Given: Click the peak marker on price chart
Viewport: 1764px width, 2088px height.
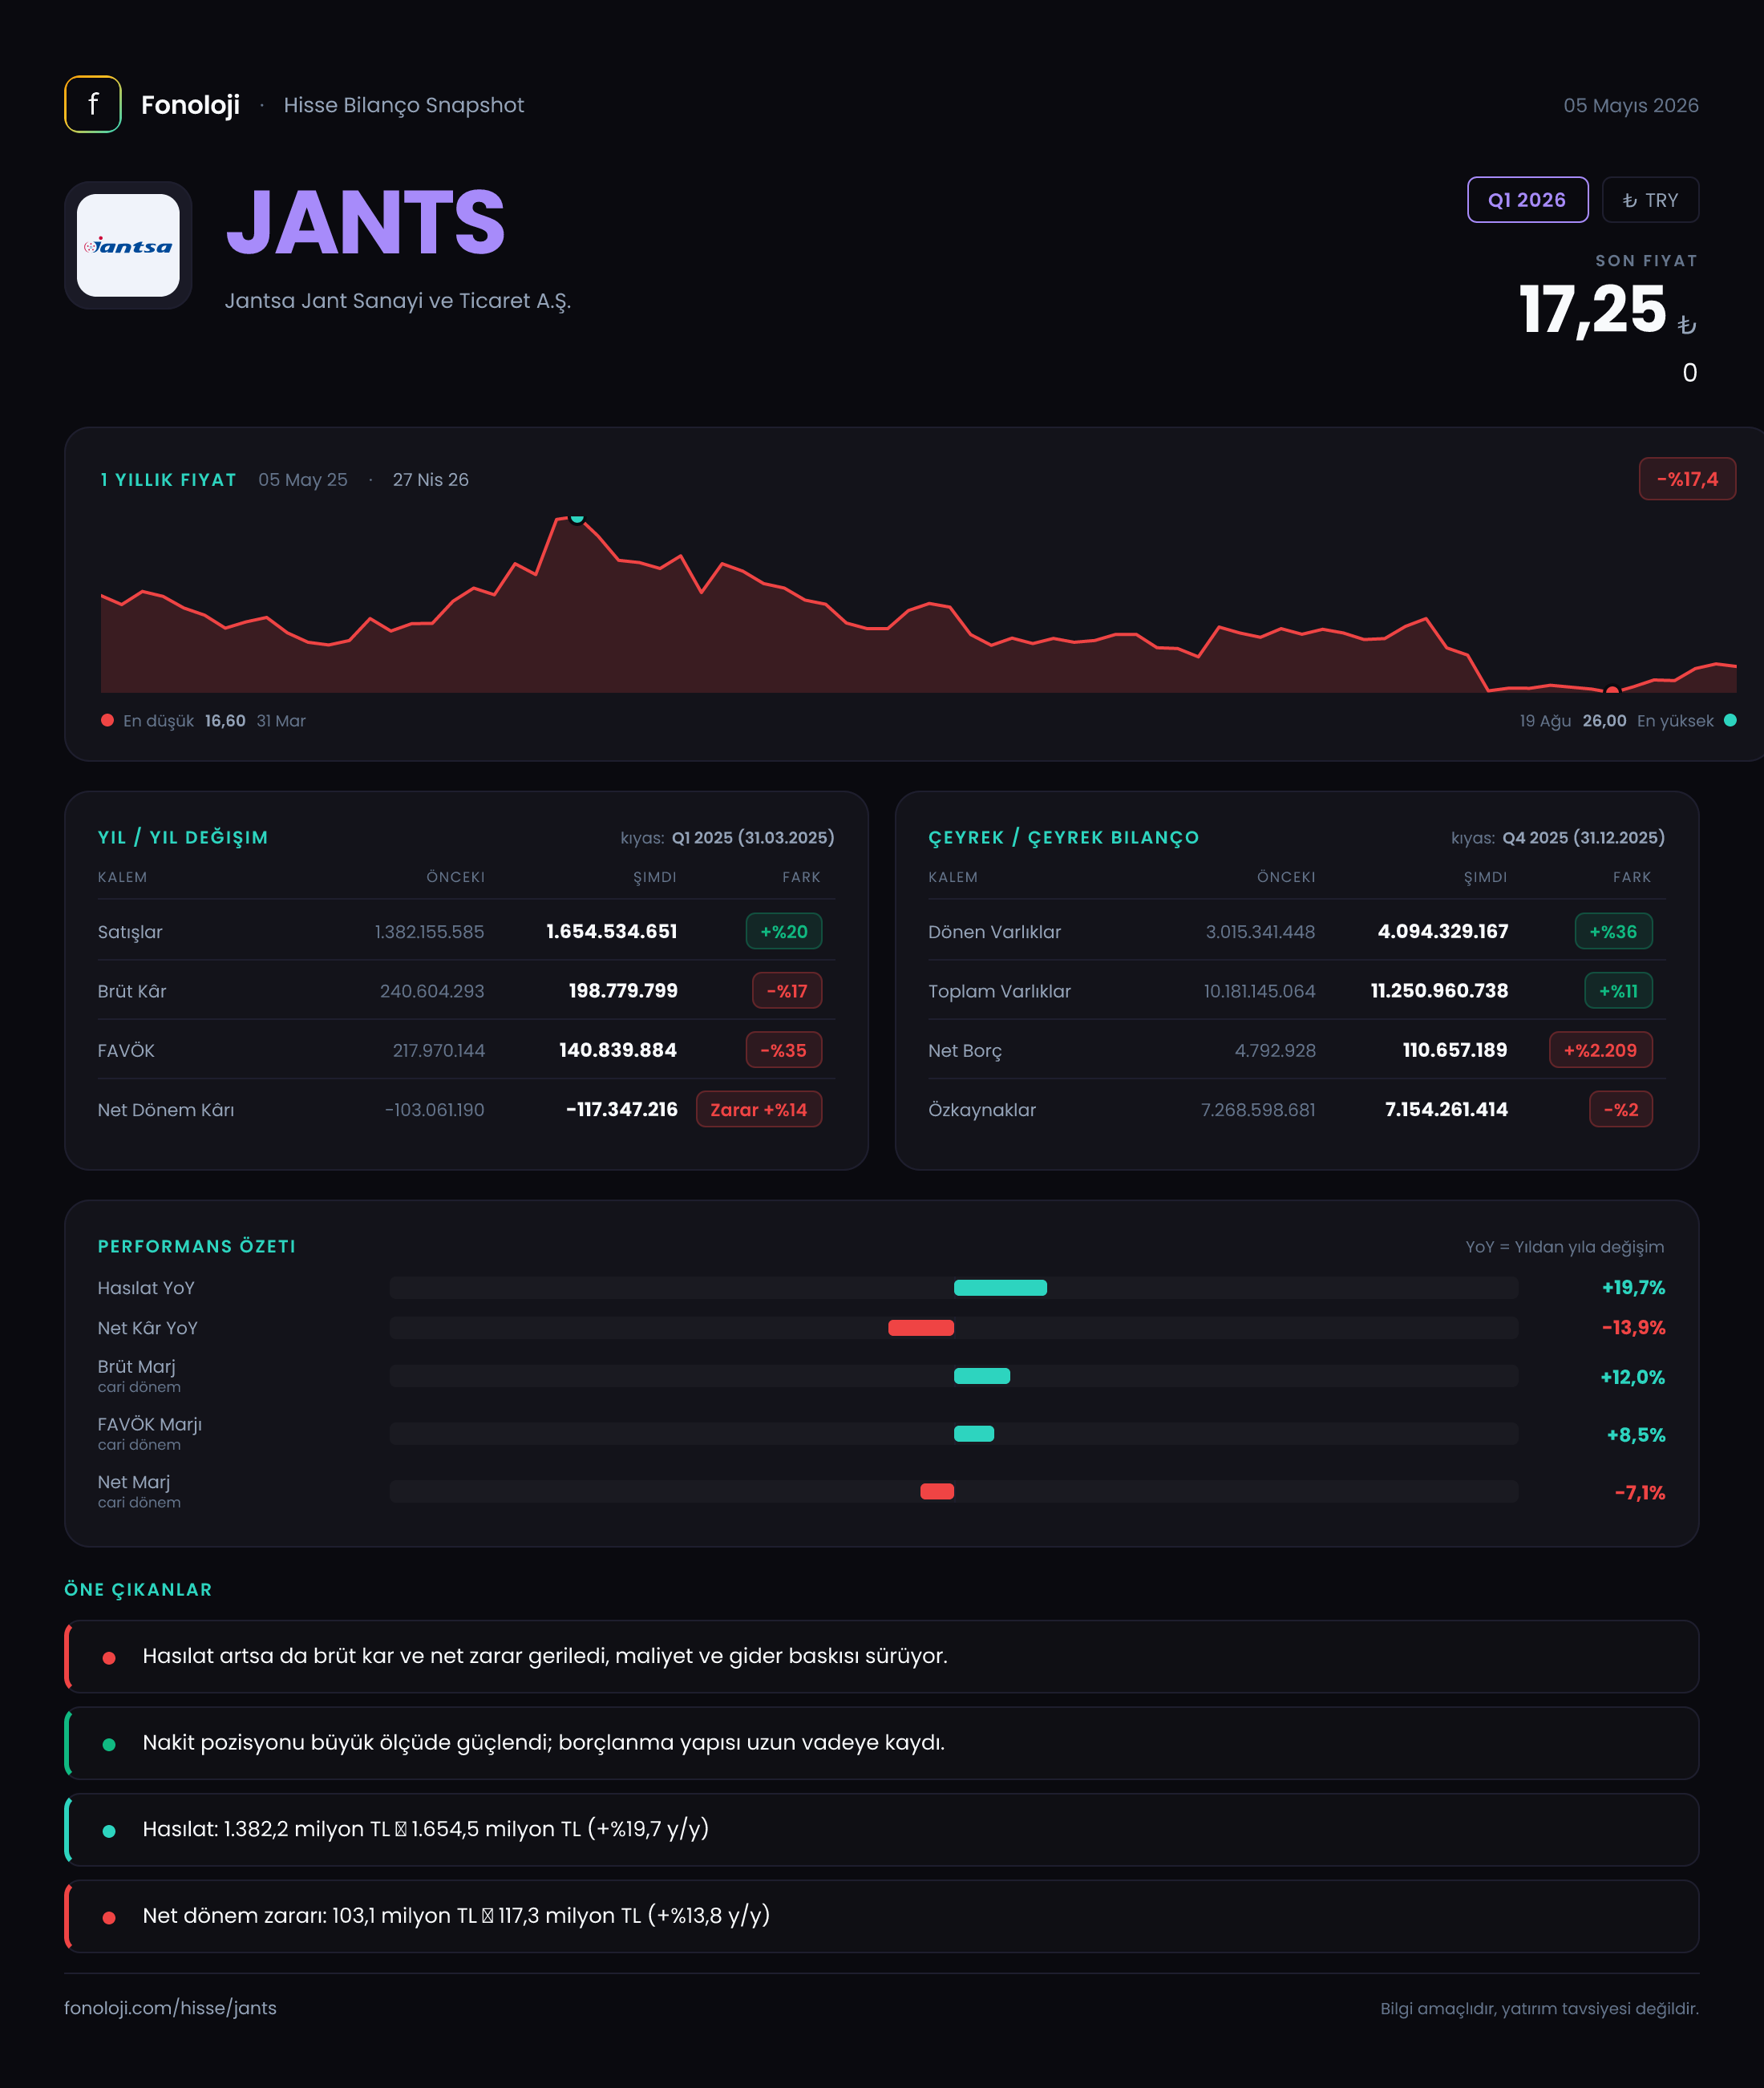Looking at the screenshot, I should [577, 518].
